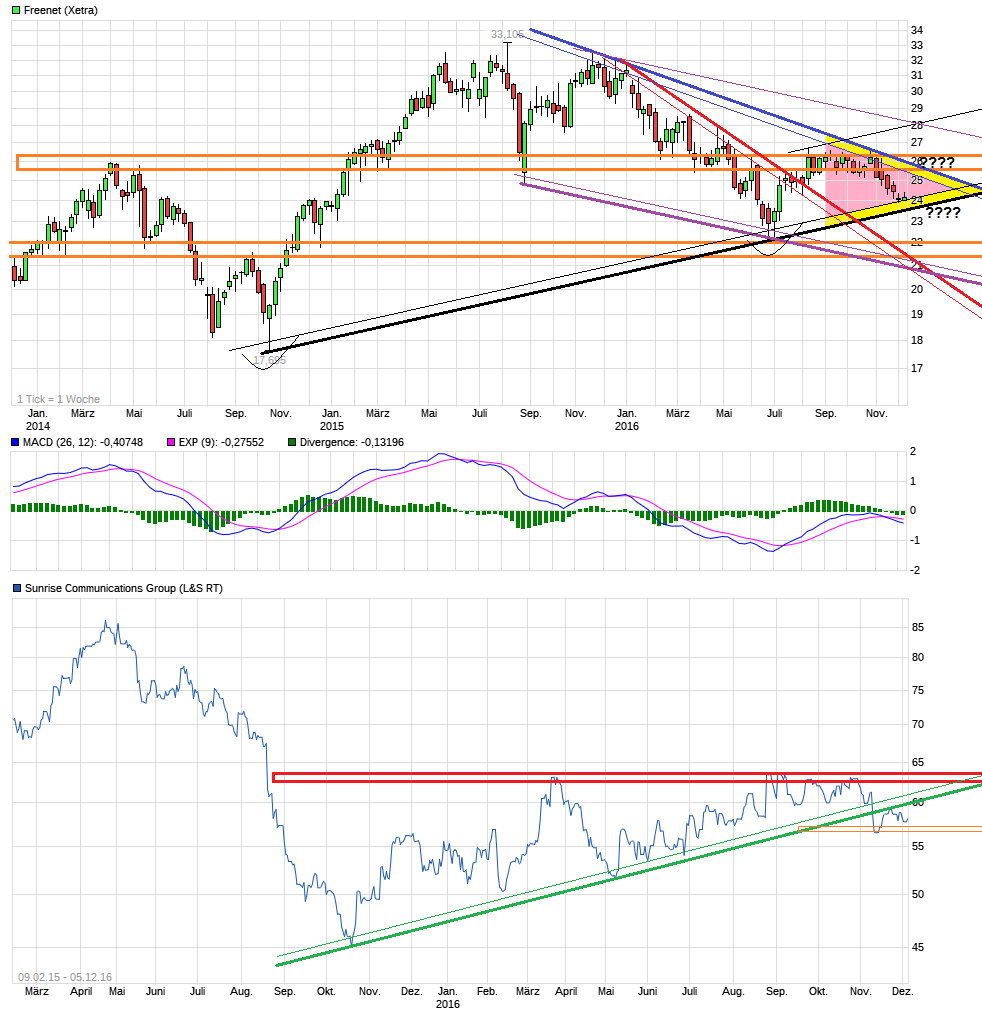This screenshot has width=982, height=1028.
Task: Click the green Freenet (Xetra) legend square
Action: [16, 10]
